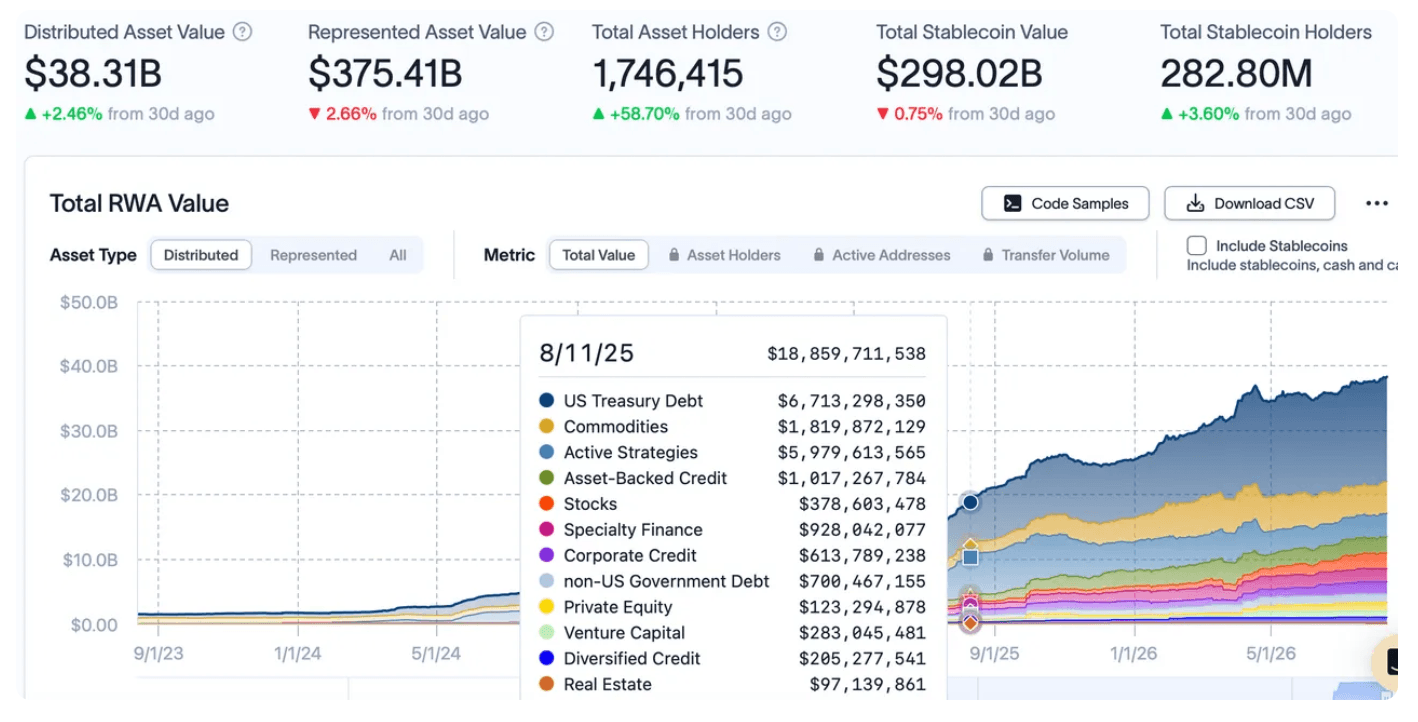
Task: Click the Total Asset Holders help icon
Action: pos(777,32)
